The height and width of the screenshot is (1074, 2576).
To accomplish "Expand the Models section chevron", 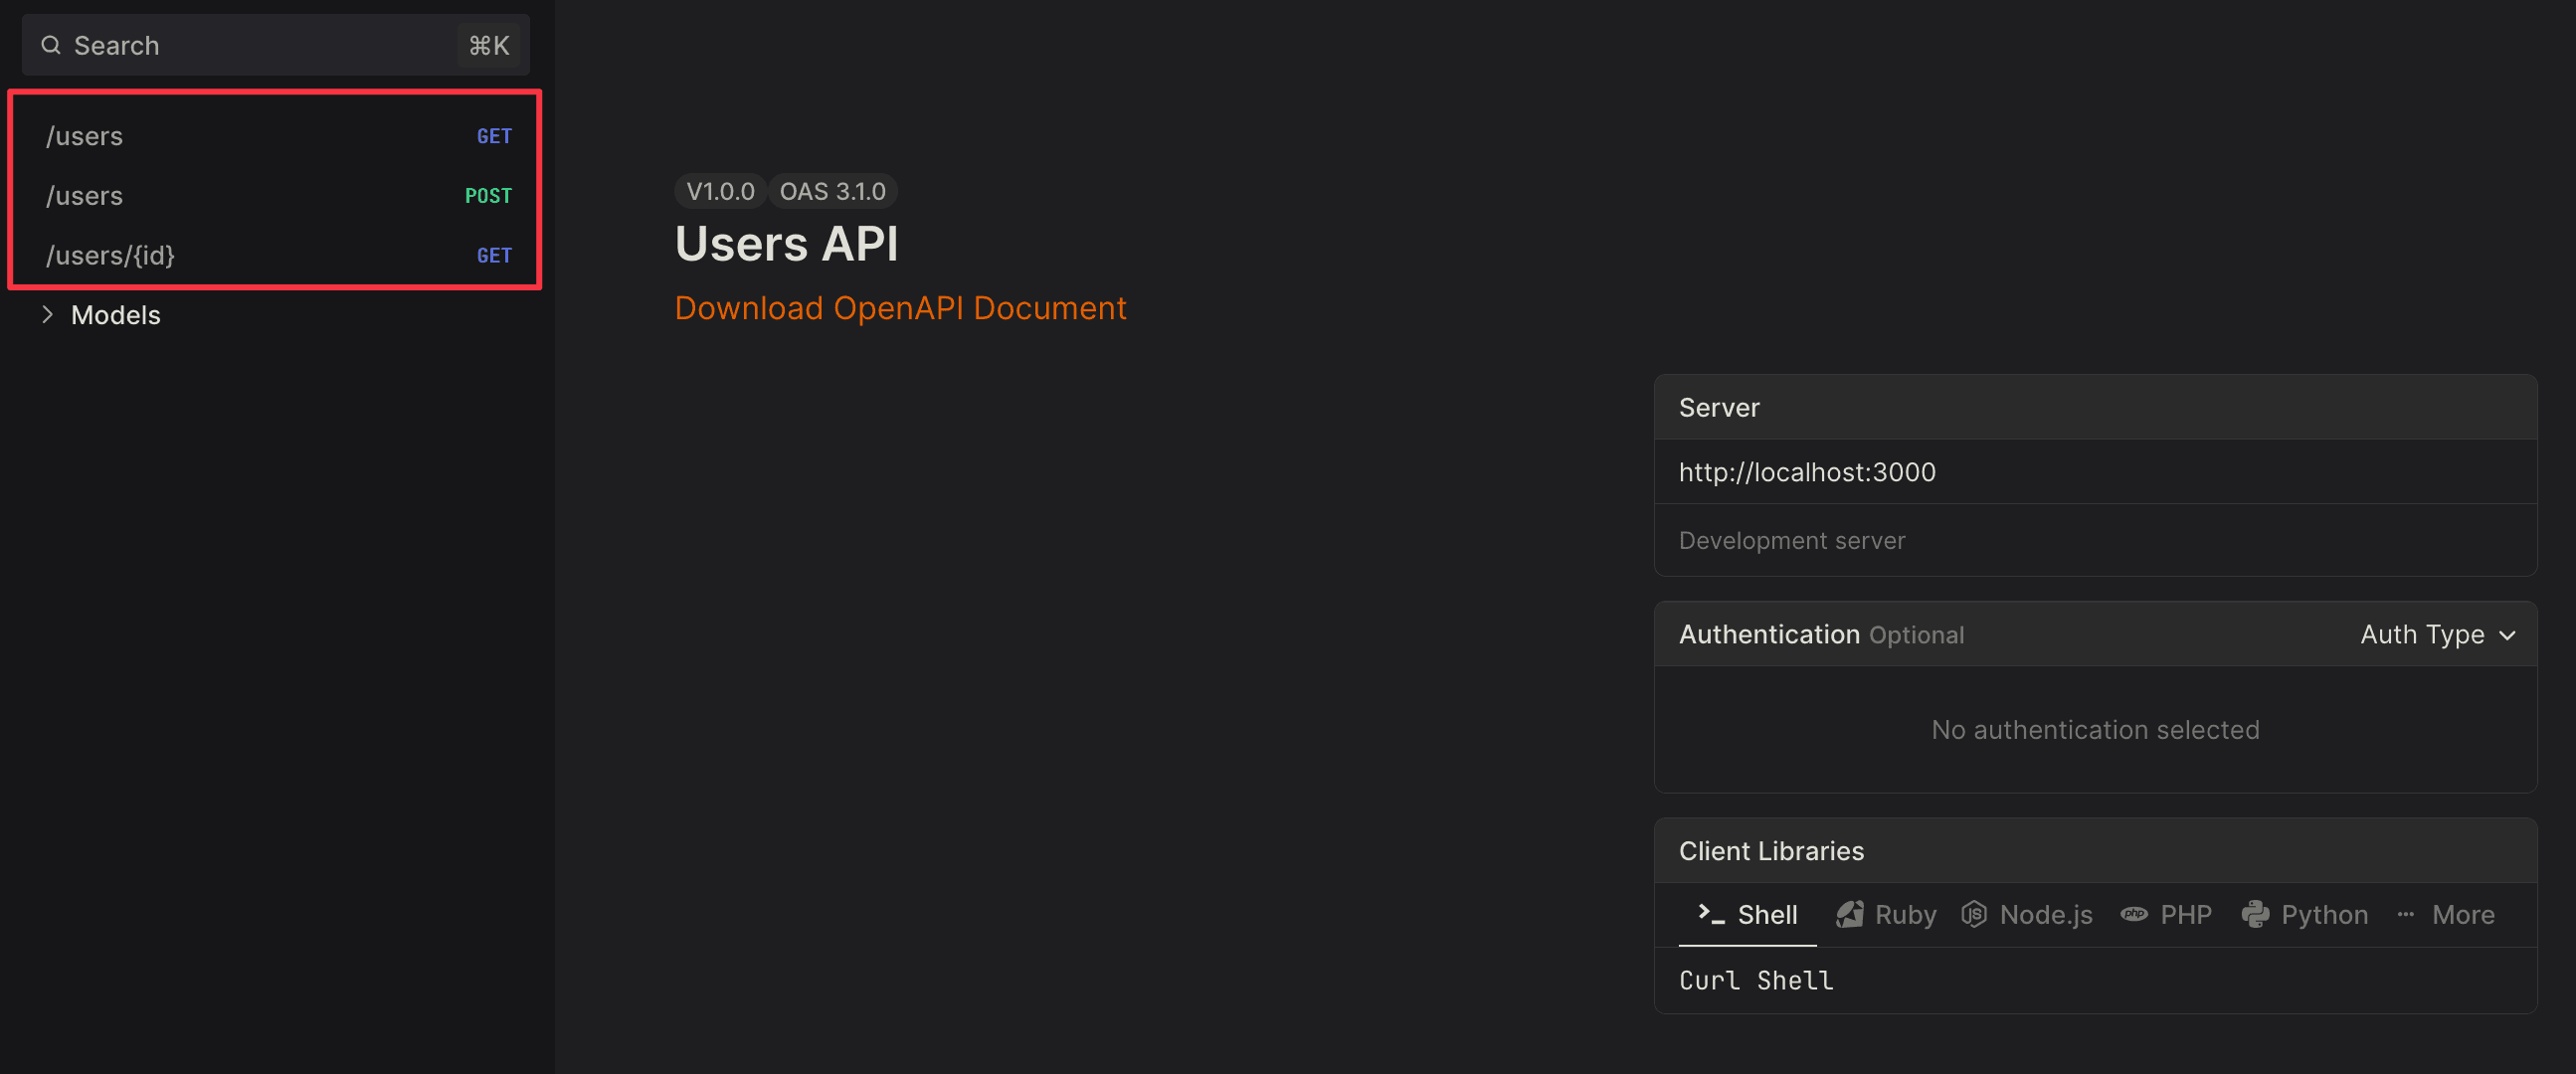I will pyautogui.click(x=47, y=315).
